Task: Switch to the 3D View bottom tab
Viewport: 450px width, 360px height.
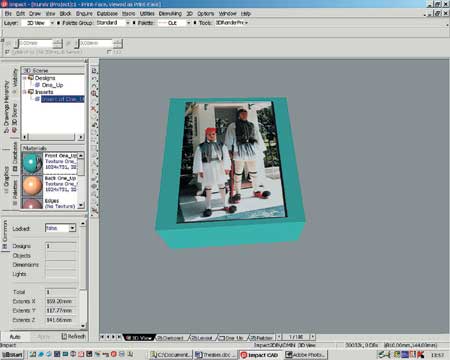Action: pyautogui.click(x=139, y=338)
